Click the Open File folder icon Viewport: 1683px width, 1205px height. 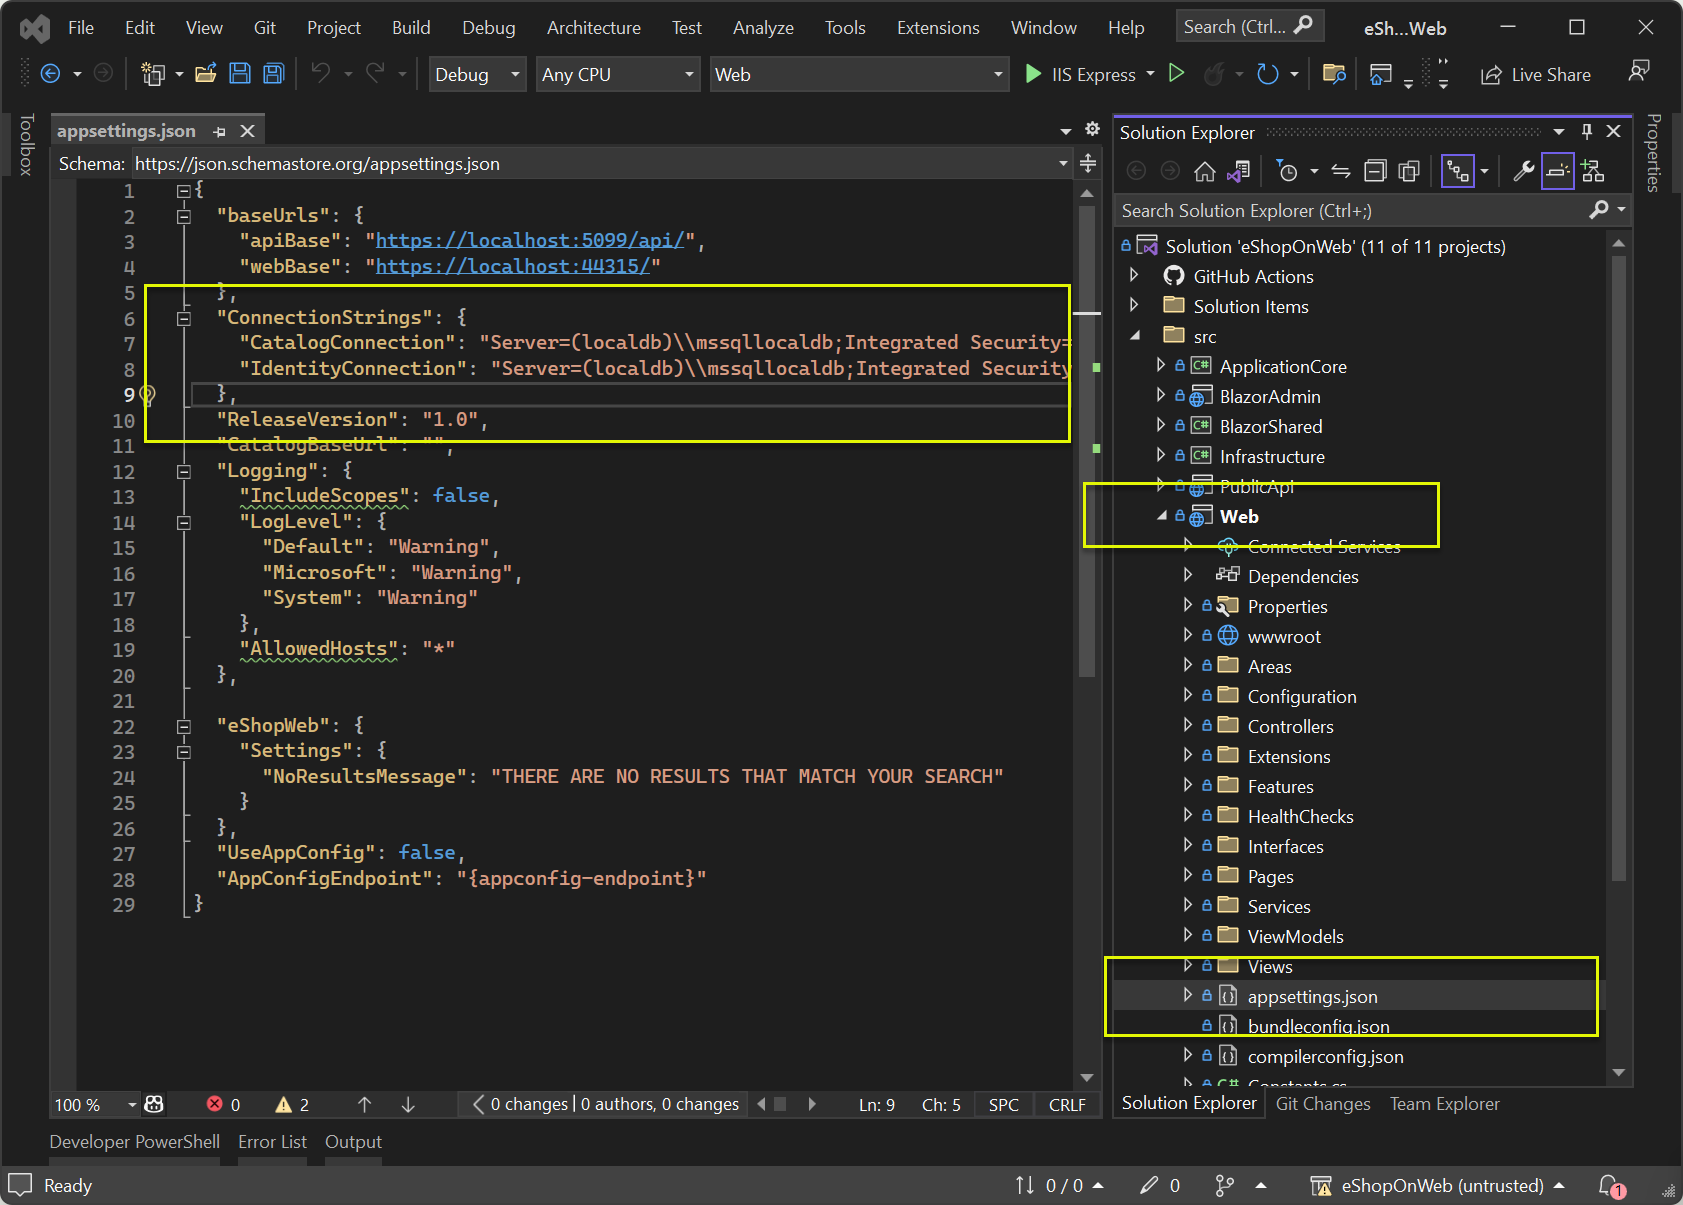pyautogui.click(x=206, y=74)
